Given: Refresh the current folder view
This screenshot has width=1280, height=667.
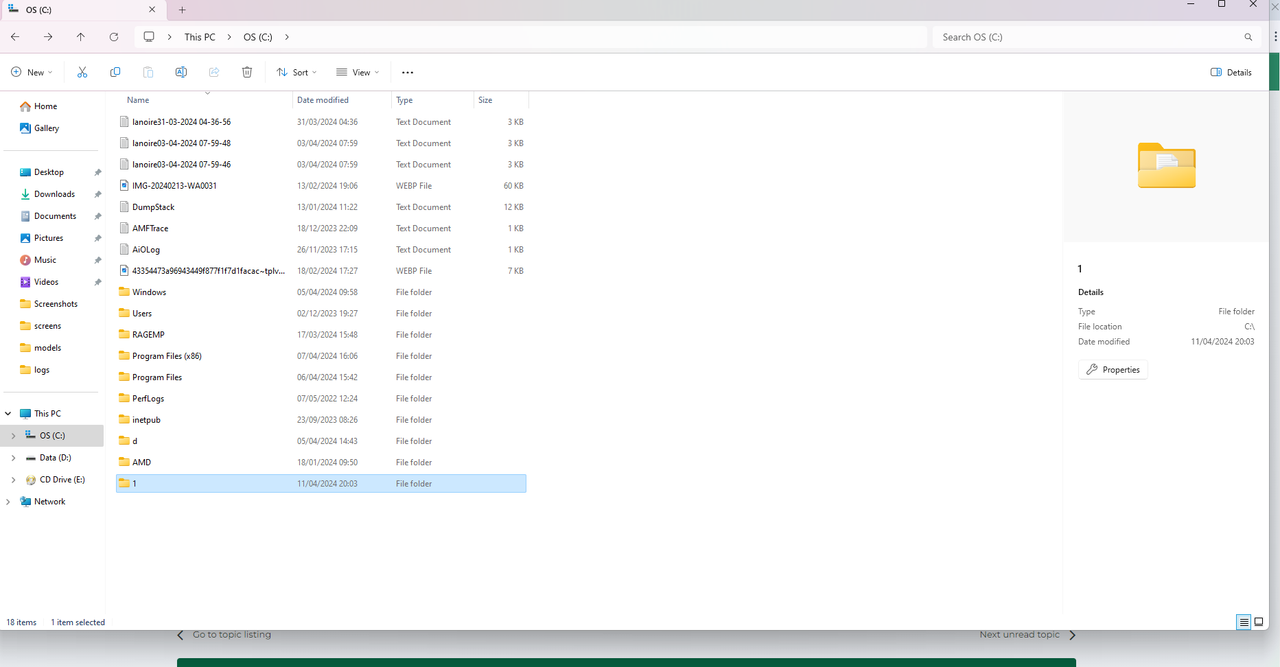Looking at the screenshot, I should (114, 37).
